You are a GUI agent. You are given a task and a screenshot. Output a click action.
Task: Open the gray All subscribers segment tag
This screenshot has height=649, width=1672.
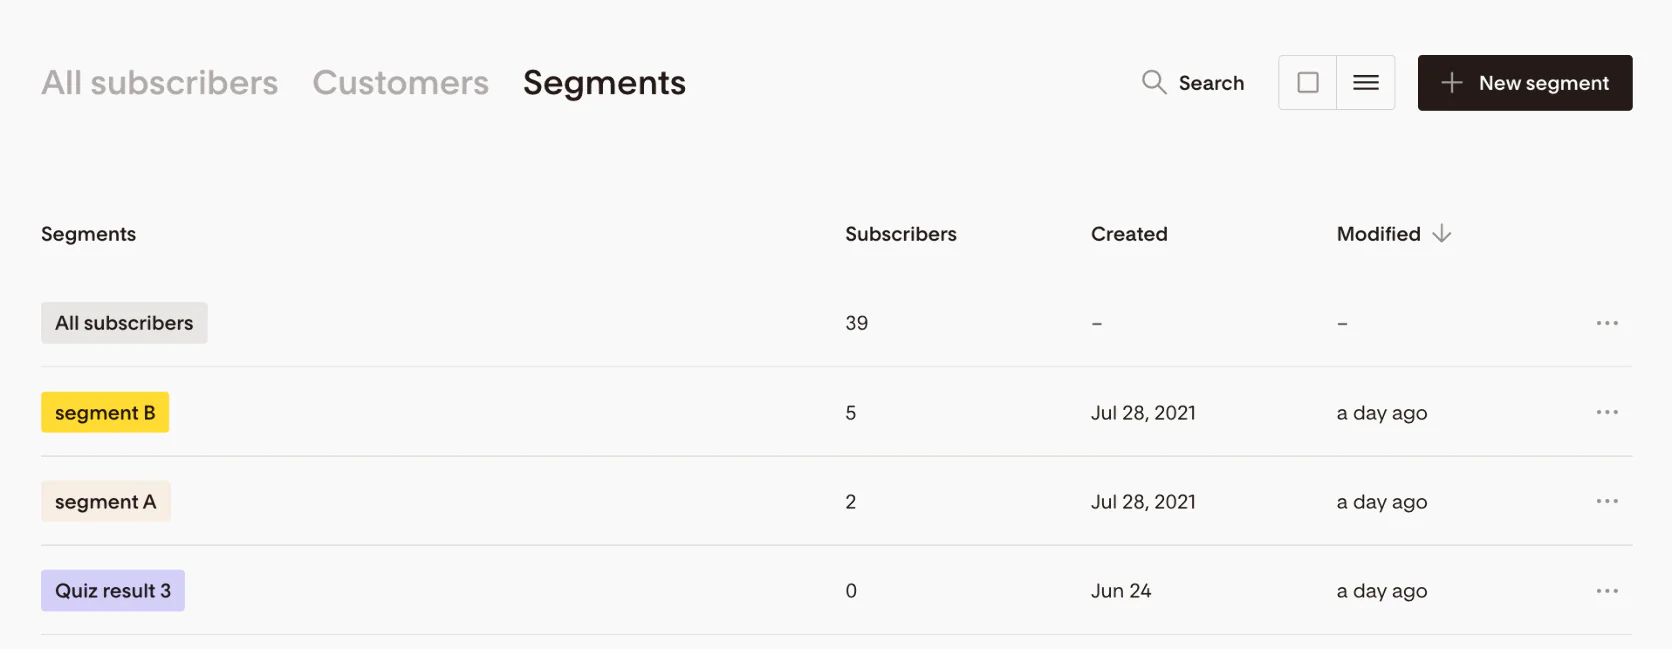click(x=124, y=323)
